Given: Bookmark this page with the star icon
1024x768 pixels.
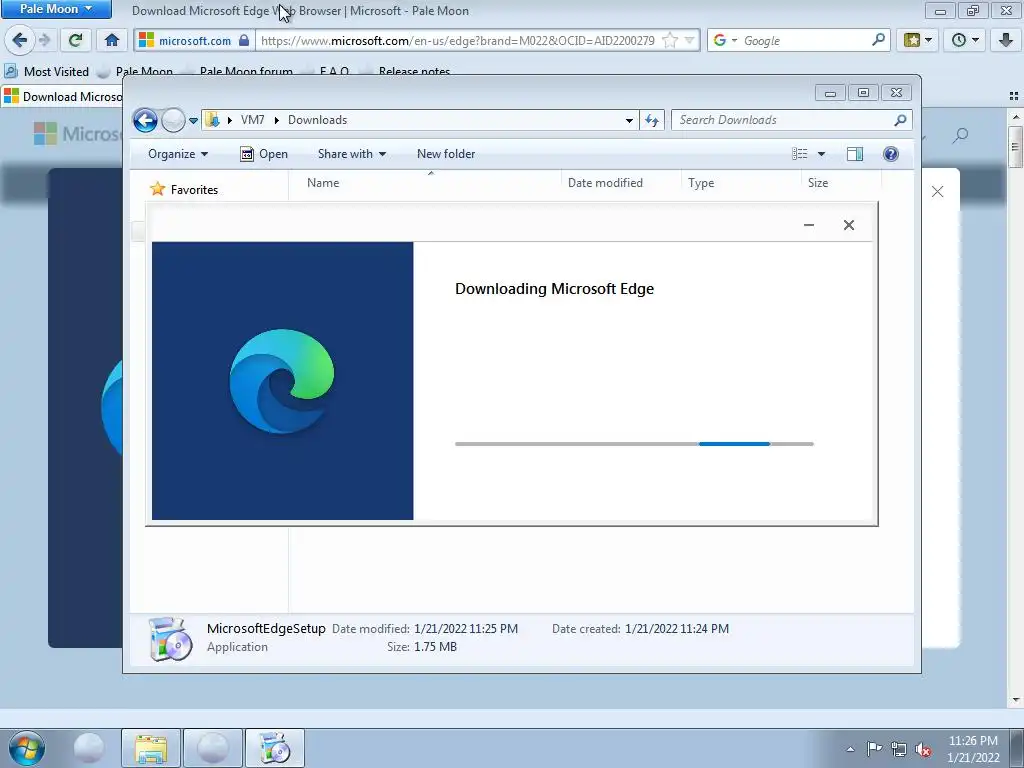Looking at the screenshot, I should (669, 40).
